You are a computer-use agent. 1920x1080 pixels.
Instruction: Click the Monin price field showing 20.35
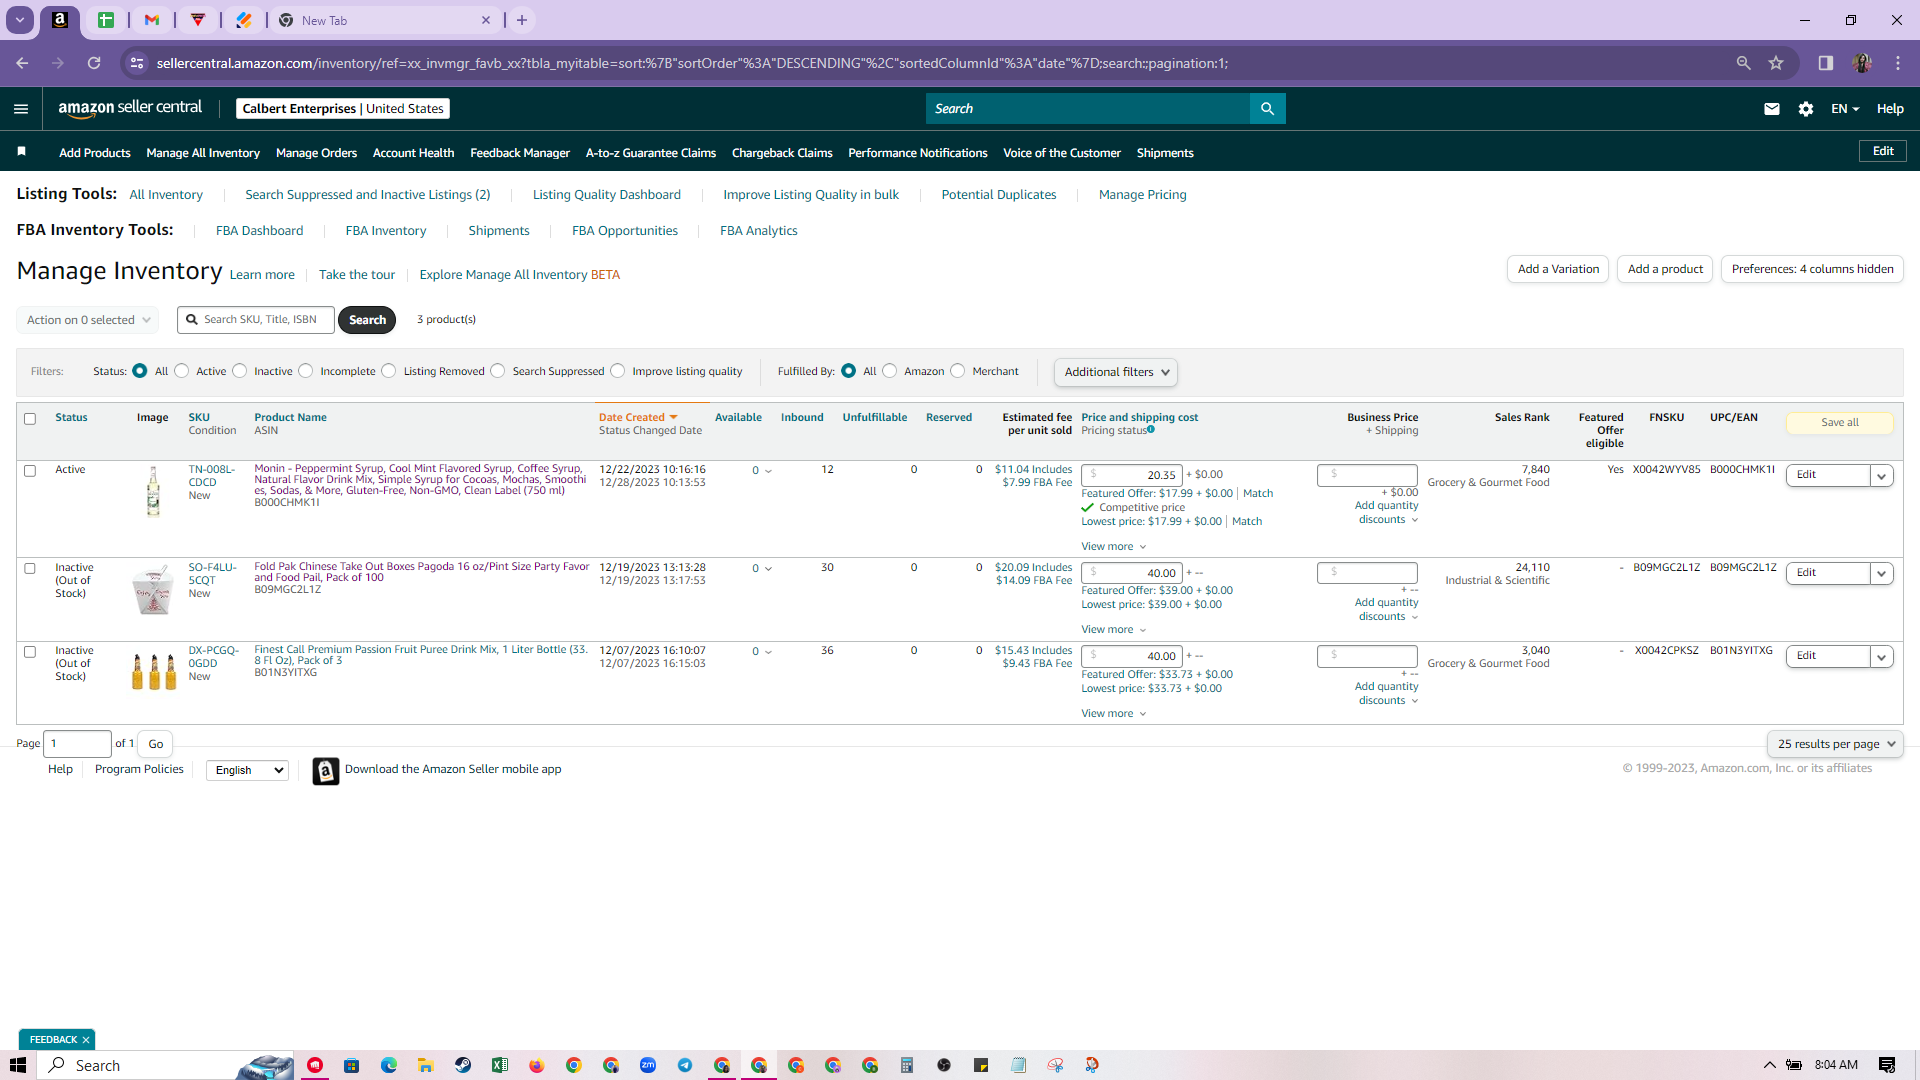pyautogui.click(x=1132, y=475)
